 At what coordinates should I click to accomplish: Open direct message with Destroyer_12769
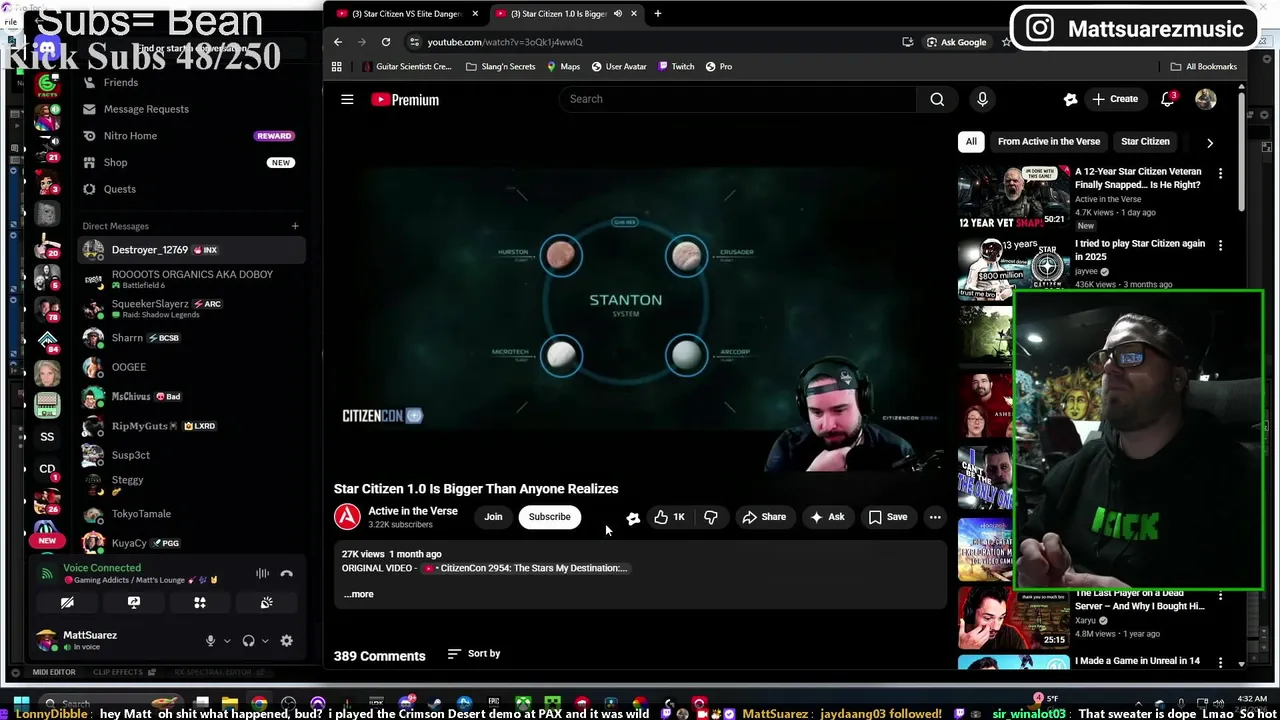click(x=190, y=250)
